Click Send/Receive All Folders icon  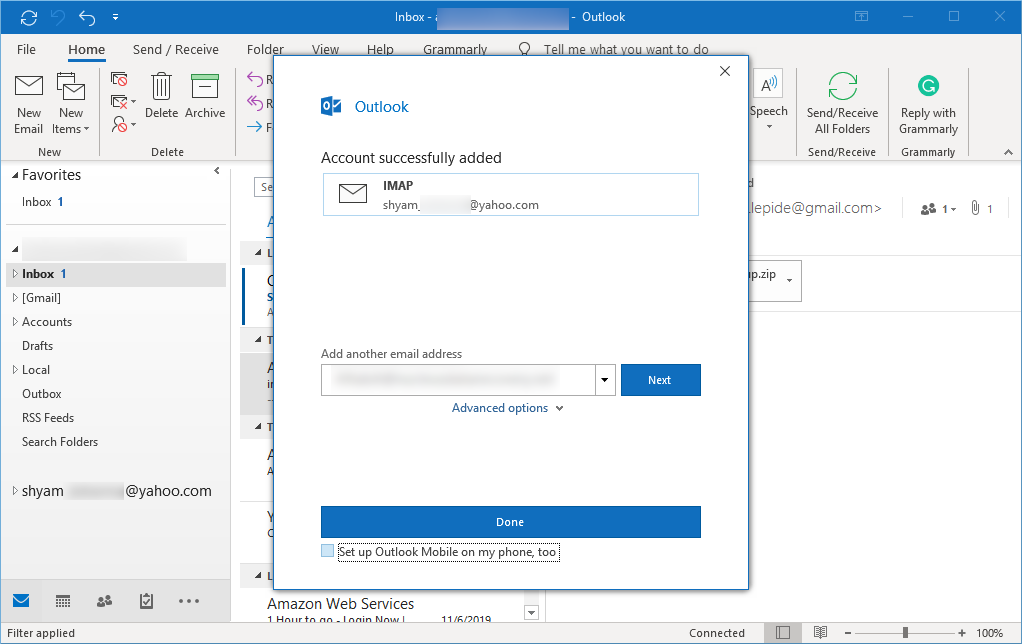coord(842,85)
